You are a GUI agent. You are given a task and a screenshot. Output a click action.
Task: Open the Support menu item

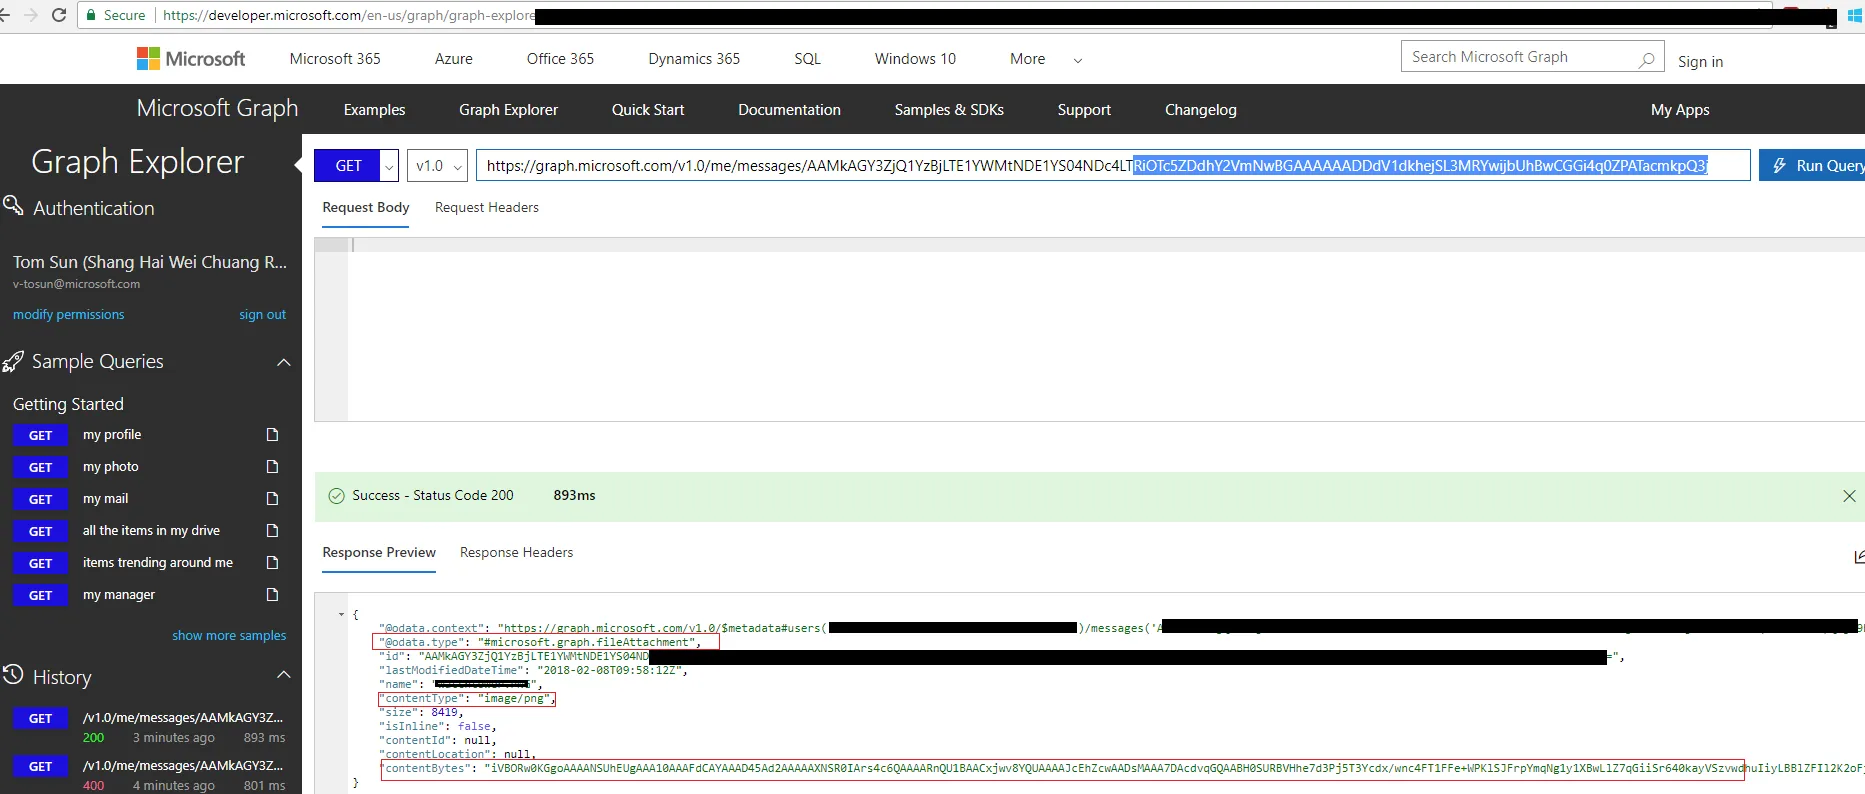point(1084,110)
